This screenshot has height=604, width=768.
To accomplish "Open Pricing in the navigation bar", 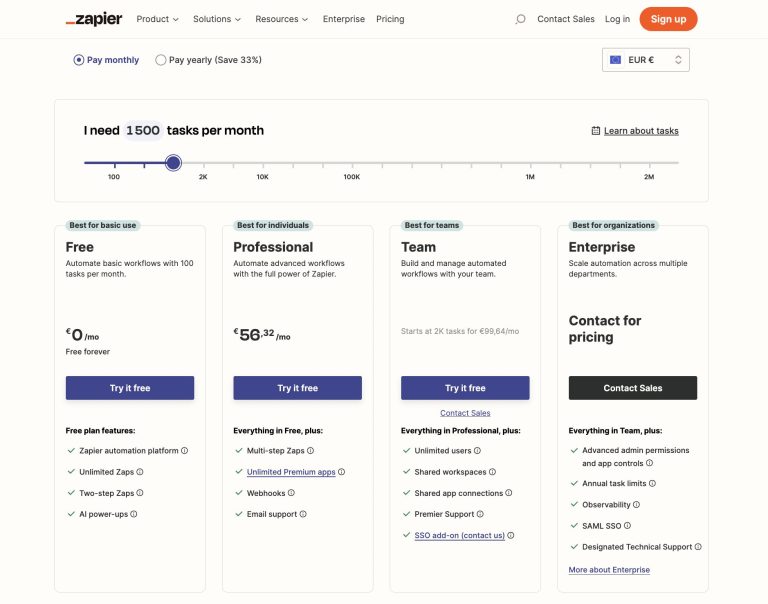I will [390, 19].
